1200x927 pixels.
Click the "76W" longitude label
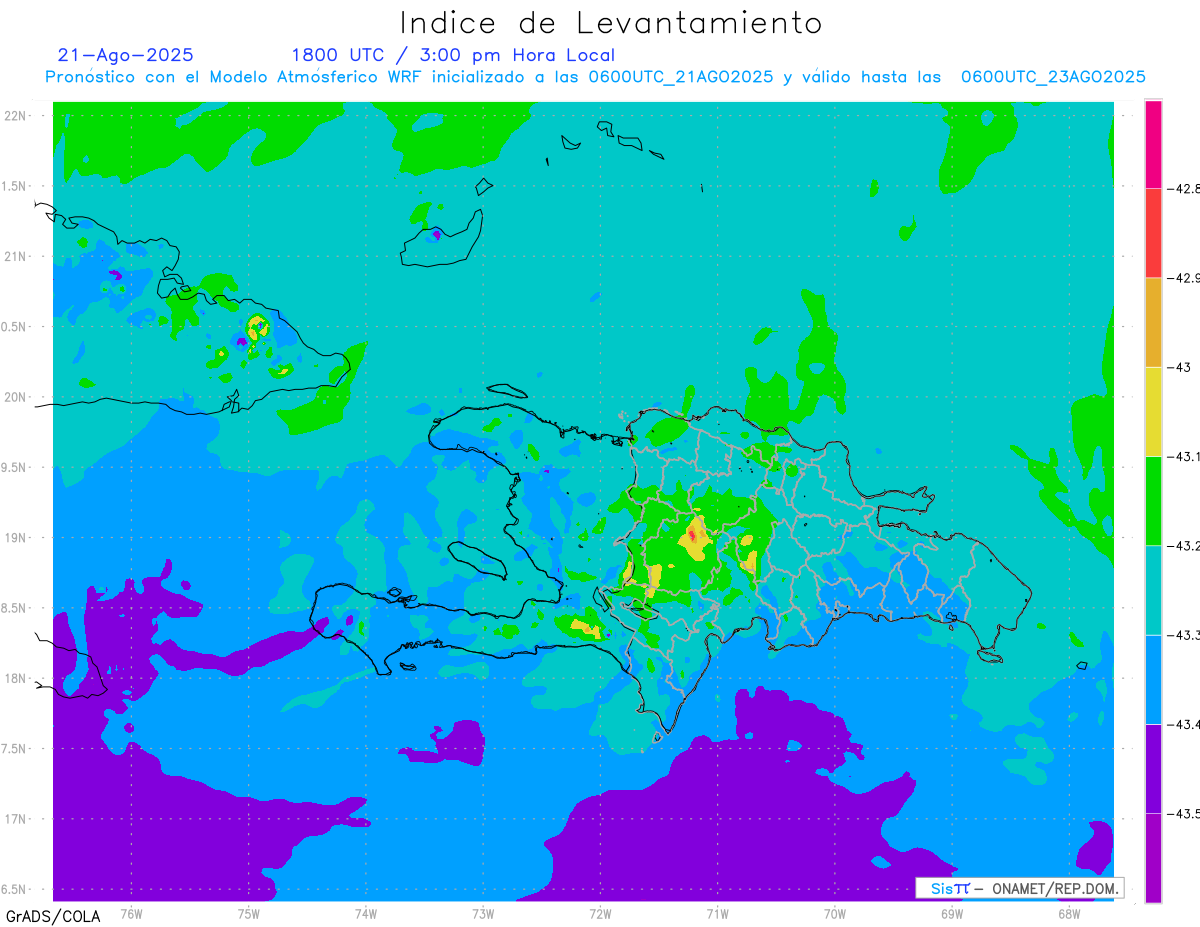coord(131,913)
